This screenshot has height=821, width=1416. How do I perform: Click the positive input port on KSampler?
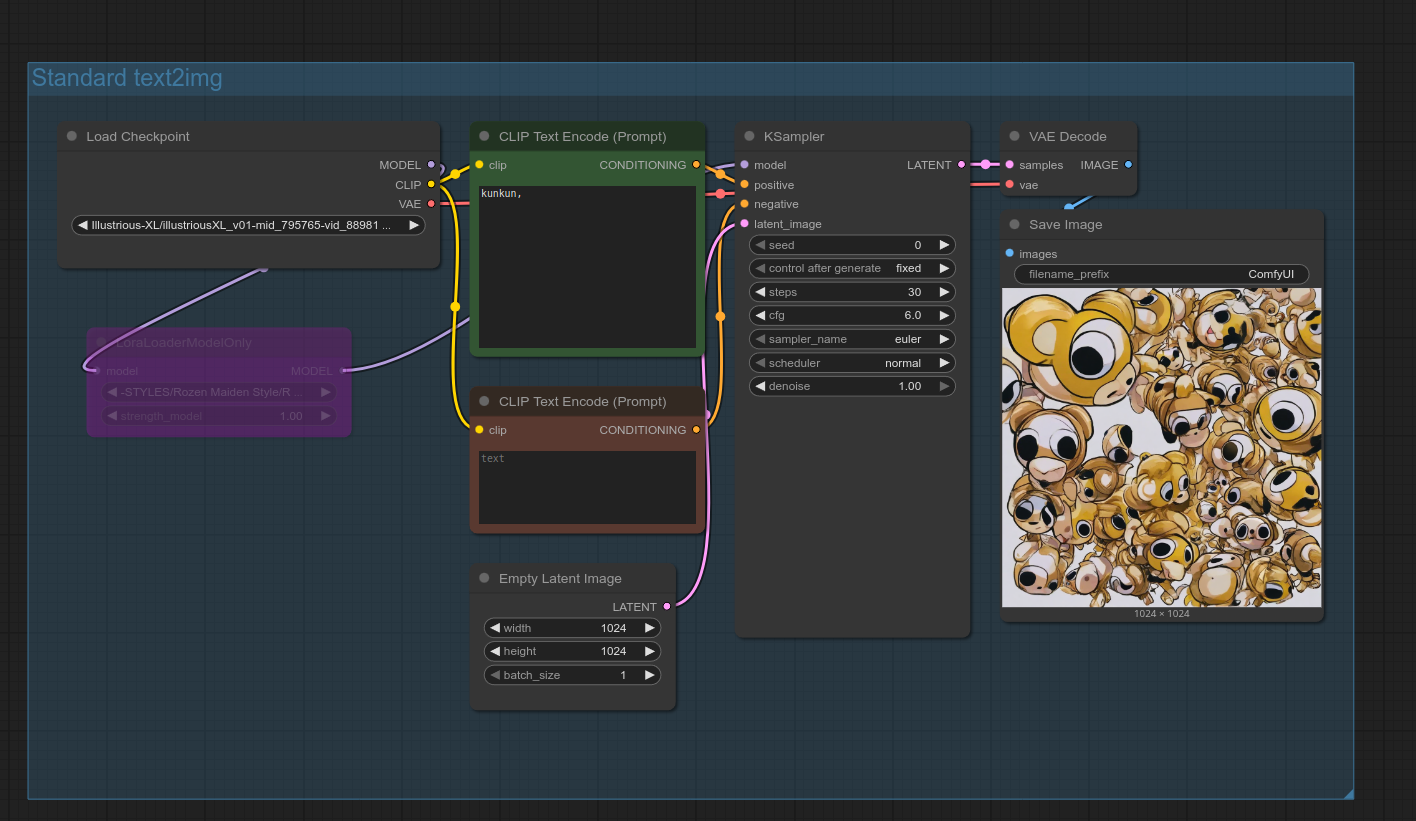tap(744, 185)
